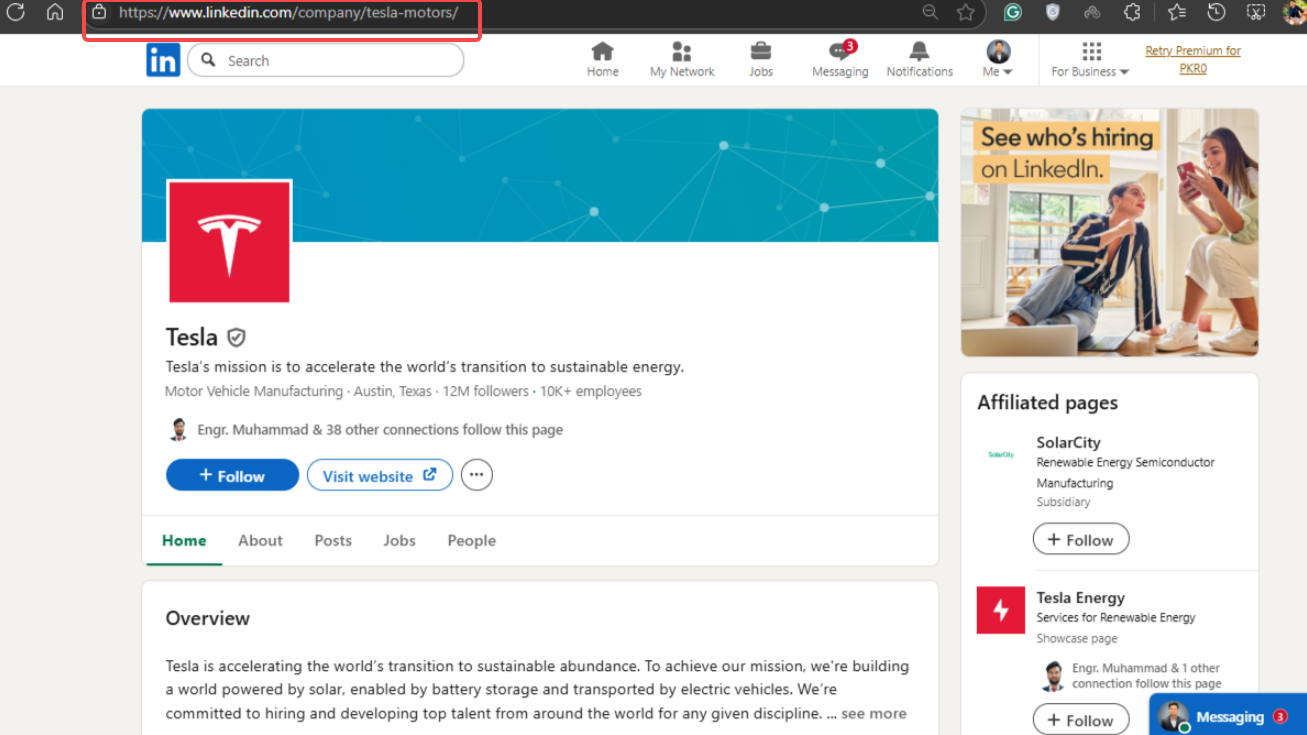Open the company Jobs tab
Screen dimensions: 1307x735
[x=399, y=540]
